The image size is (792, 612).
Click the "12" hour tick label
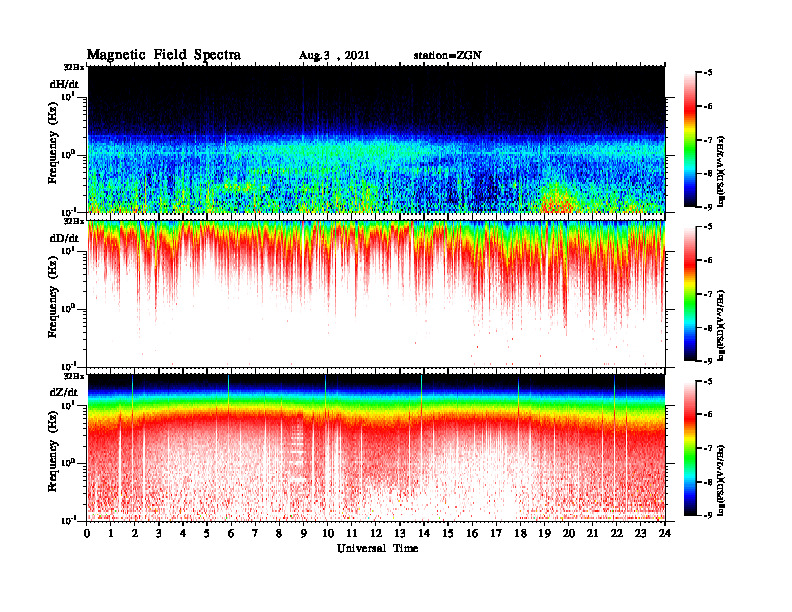tap(376, 533)
